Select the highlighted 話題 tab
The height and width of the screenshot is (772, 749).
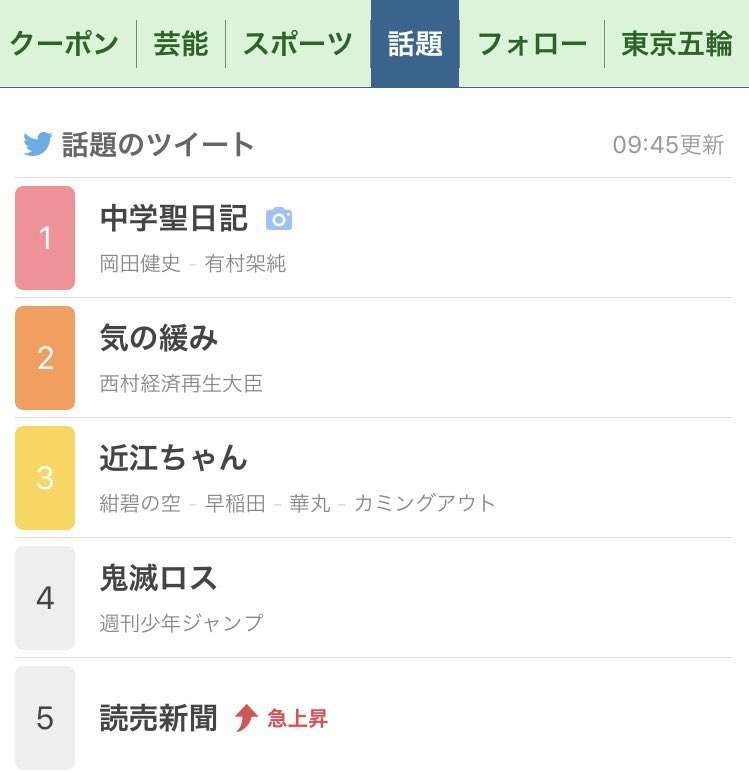[x=415, y=43]
